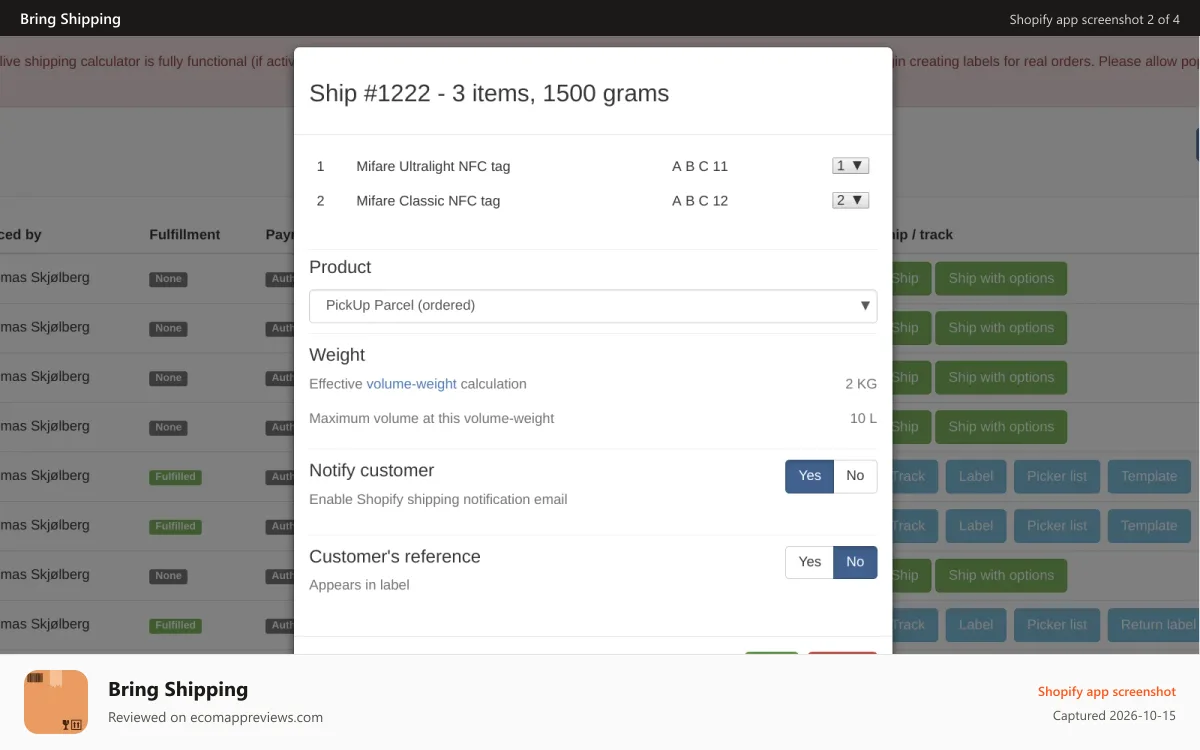Click the Captured 2026-10-15 text
1200x750 pixels.
[1114, 716]
